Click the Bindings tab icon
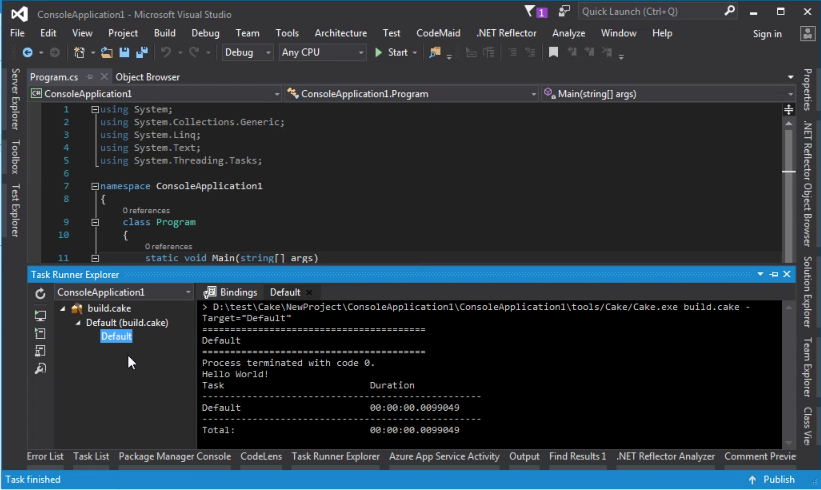 [x=210, y=292]
